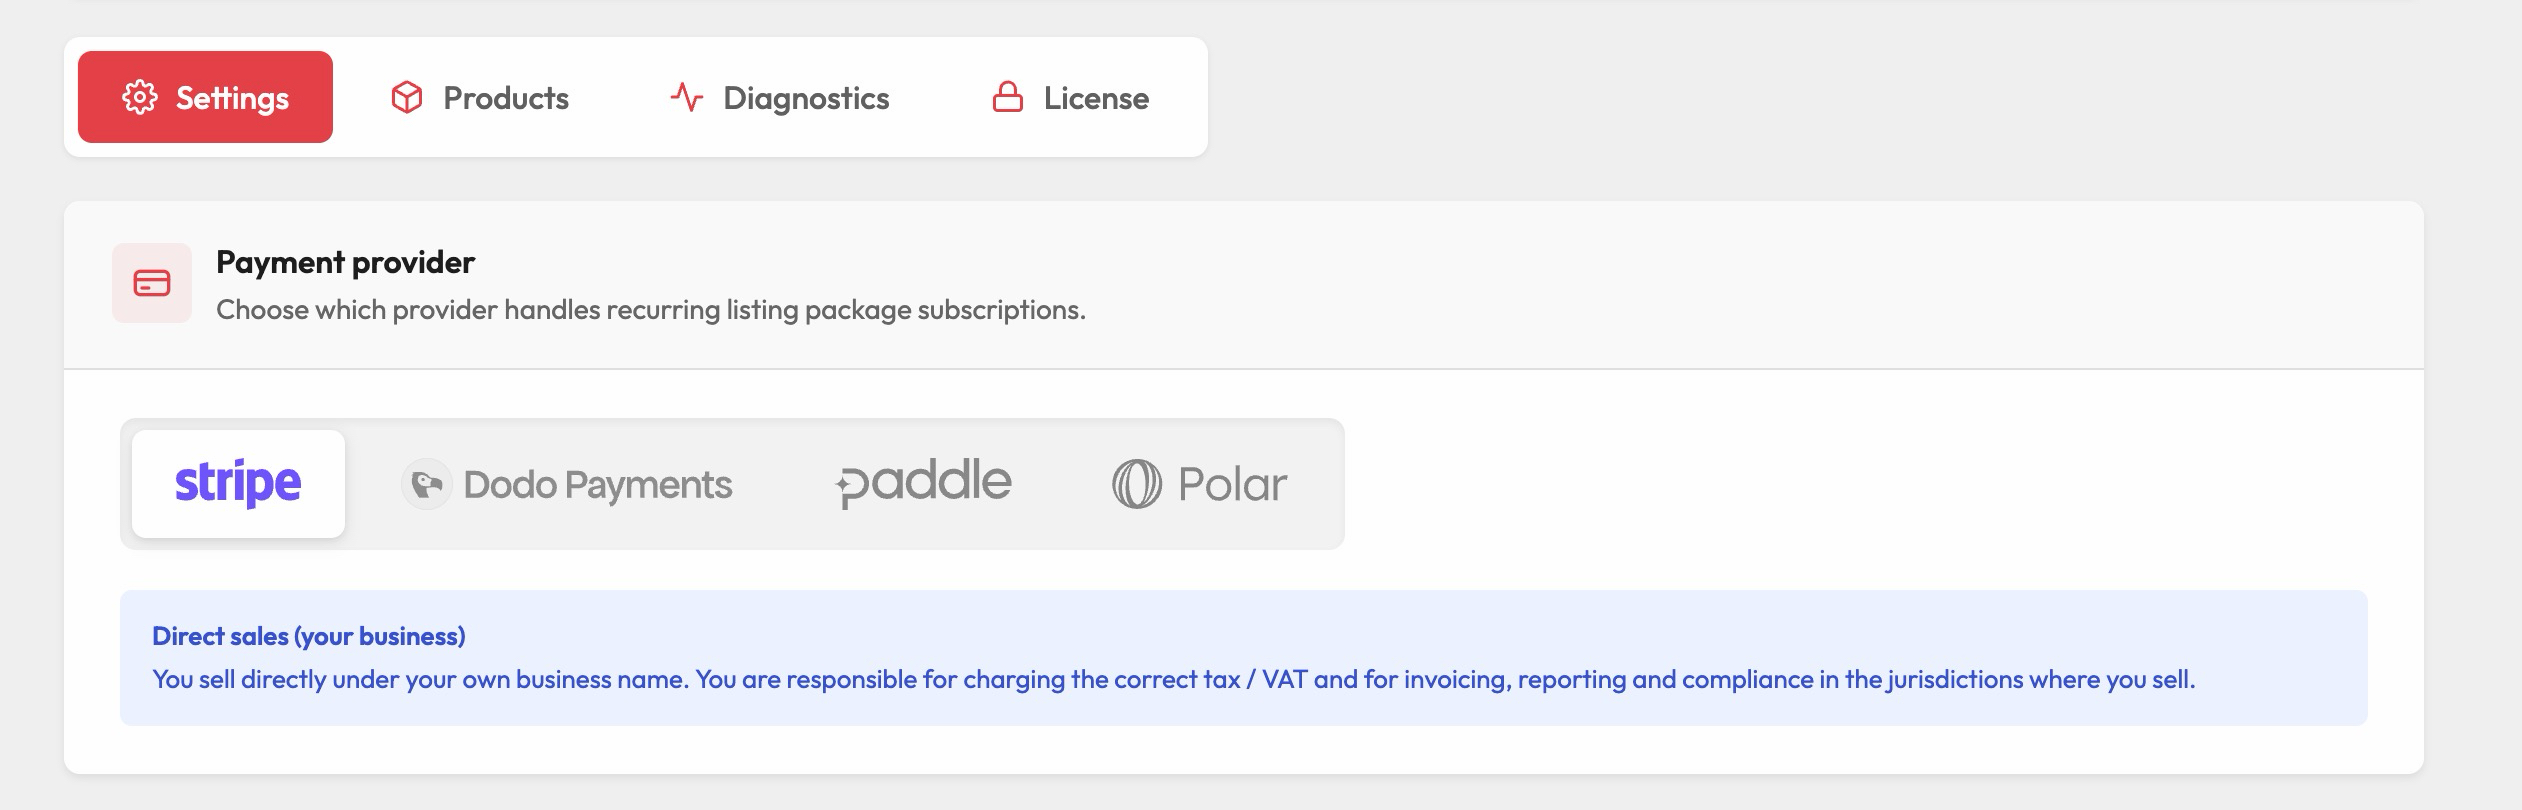This screenshot has height=810, width=2522.
Task: Click the credit card icon near Payment provider
Action: coord(152,283)
